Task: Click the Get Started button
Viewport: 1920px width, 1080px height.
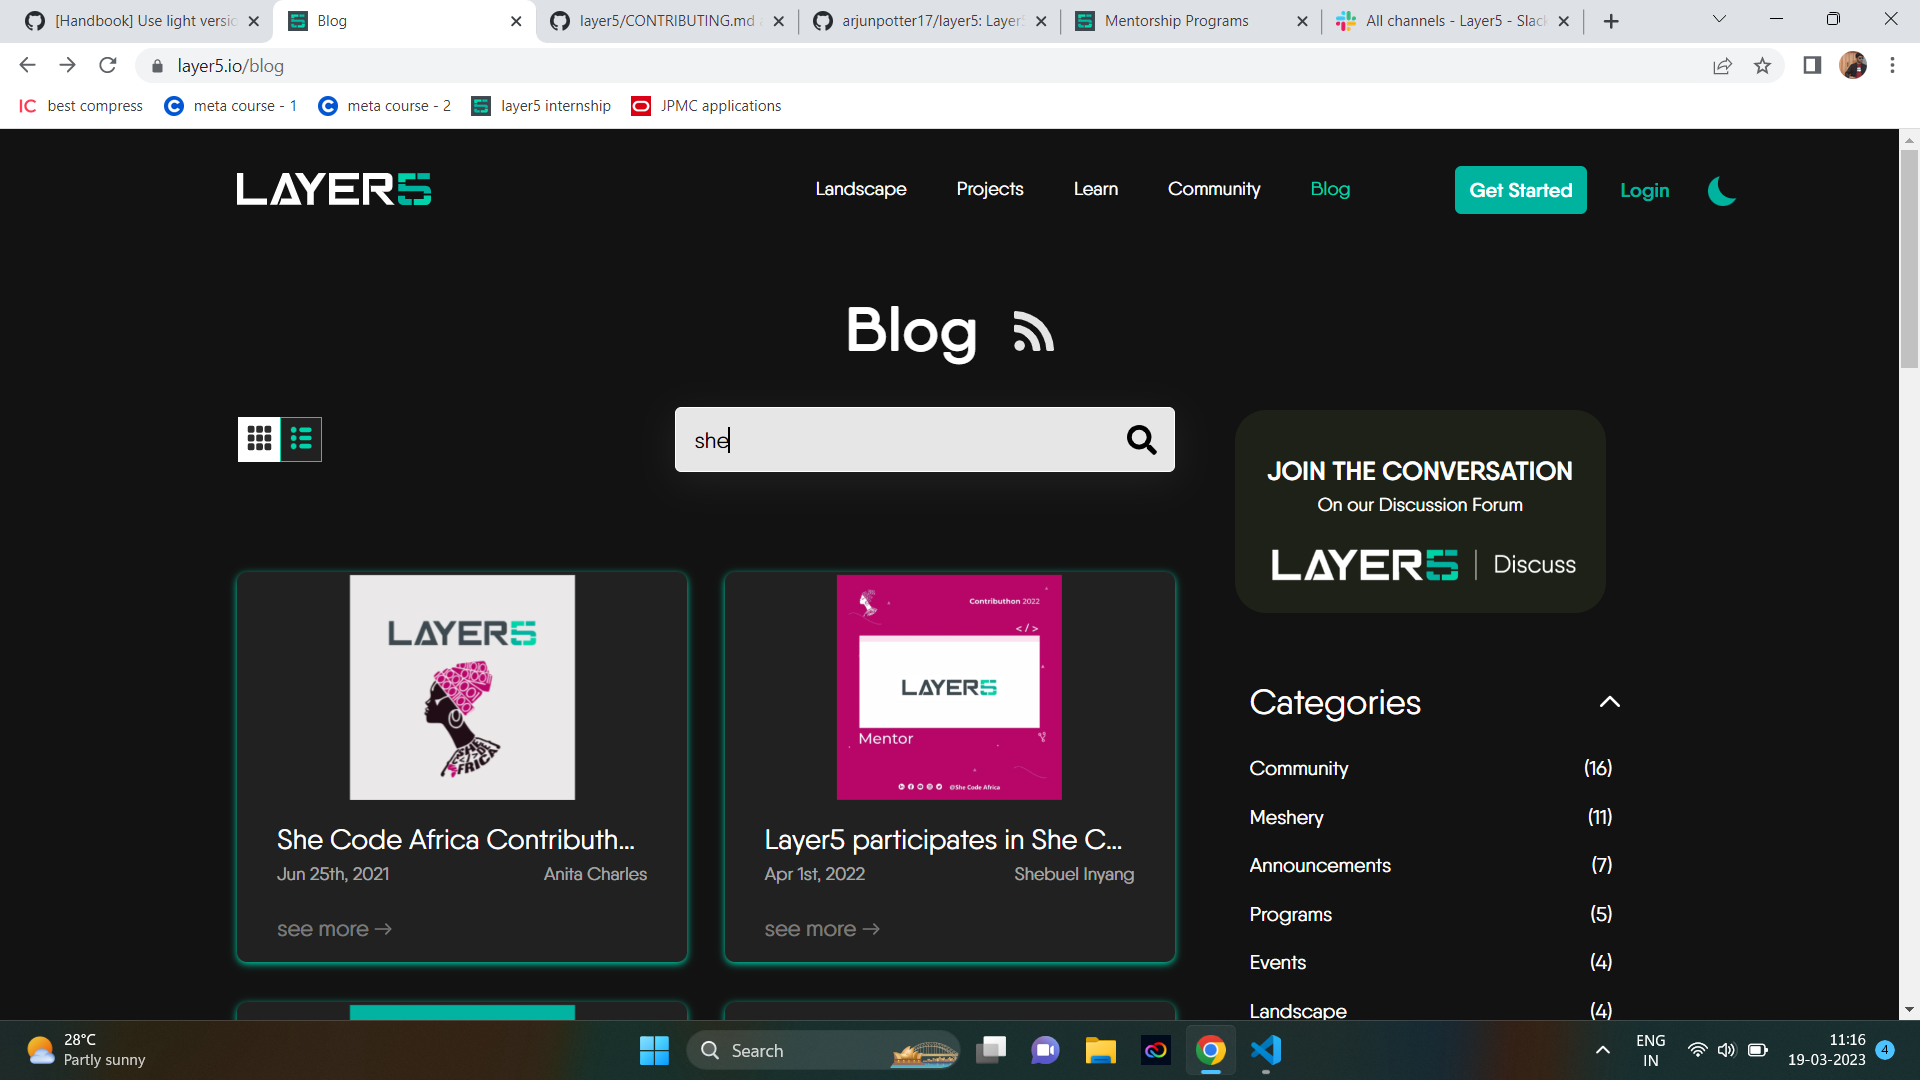Action: coord(1520,190)
